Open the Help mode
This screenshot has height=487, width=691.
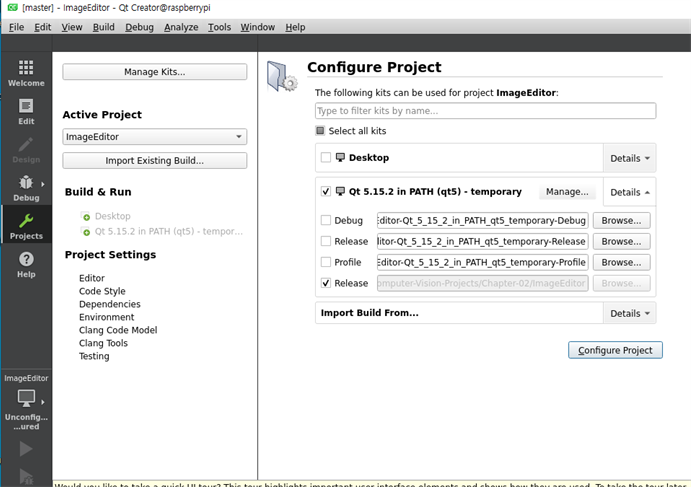[x=26, y=264]
